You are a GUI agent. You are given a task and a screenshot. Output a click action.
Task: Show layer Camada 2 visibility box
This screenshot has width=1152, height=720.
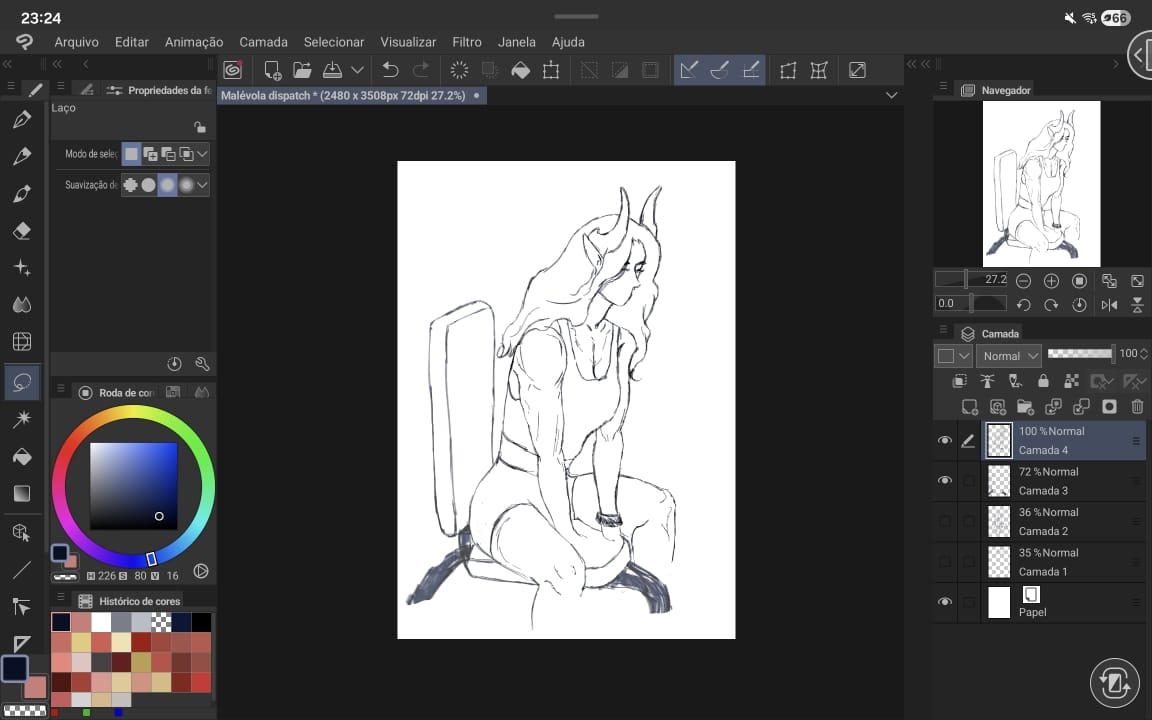944,521
